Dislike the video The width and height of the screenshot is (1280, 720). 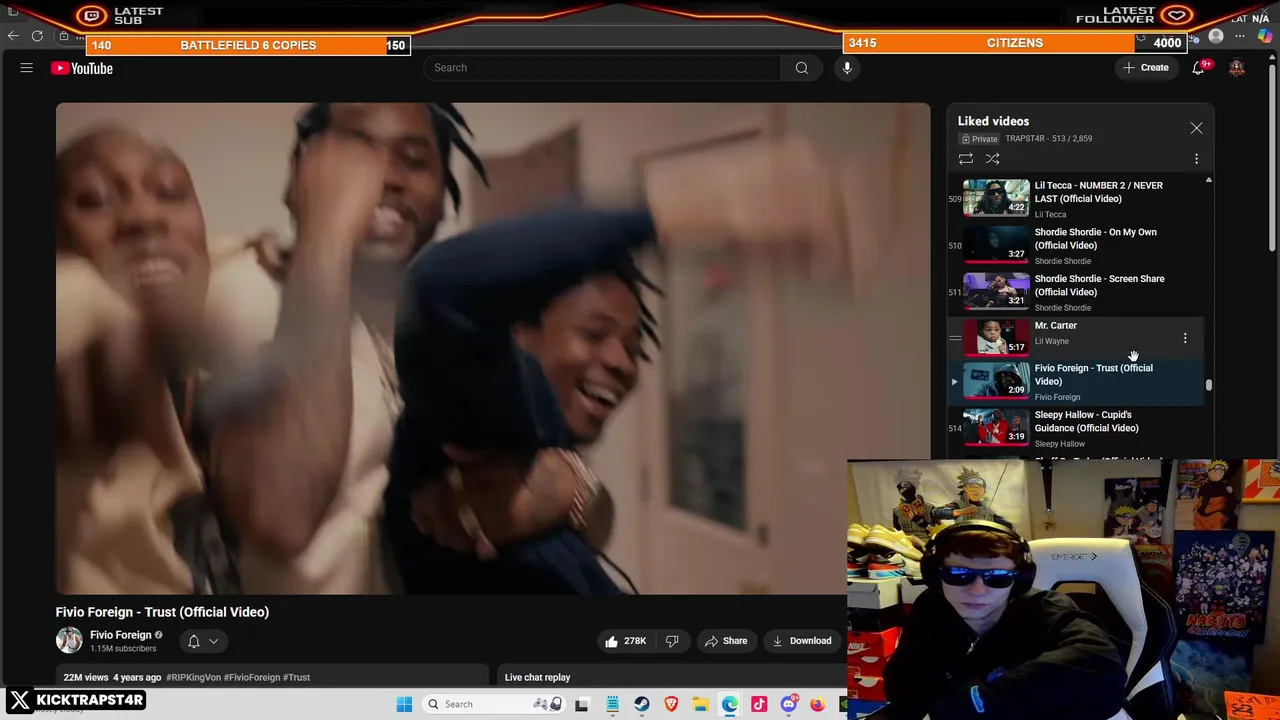click(x=672, y=641)
